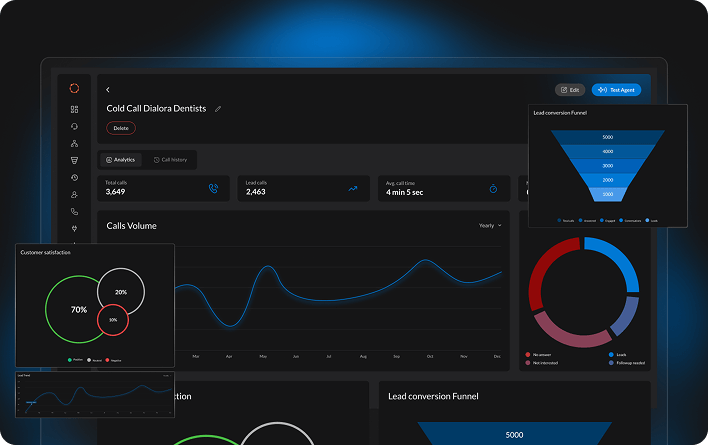This screenshot has width=708, height=445.
Task: Launch the Test Agent button
Action: click(x=616, y=90)
